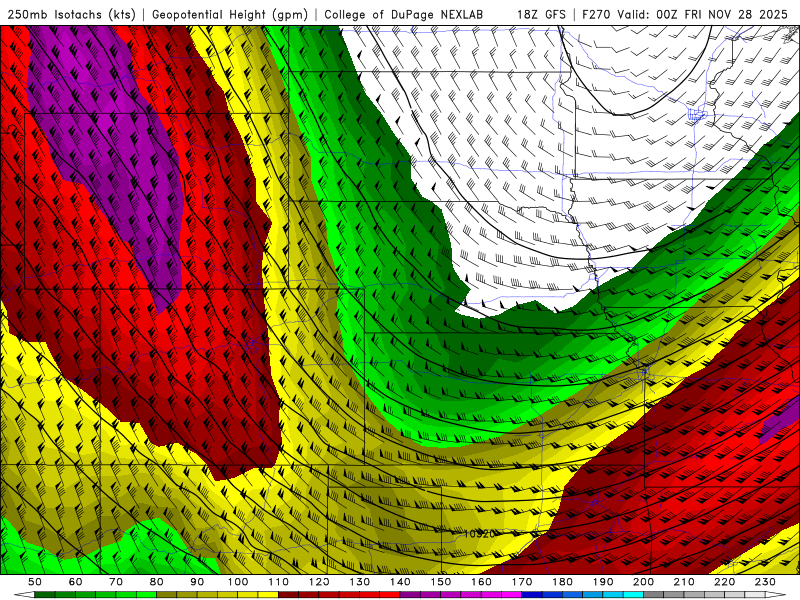Click the '110' value on the legend scale
Viewport: 800px width, 600px height.
tap(279, 582)
